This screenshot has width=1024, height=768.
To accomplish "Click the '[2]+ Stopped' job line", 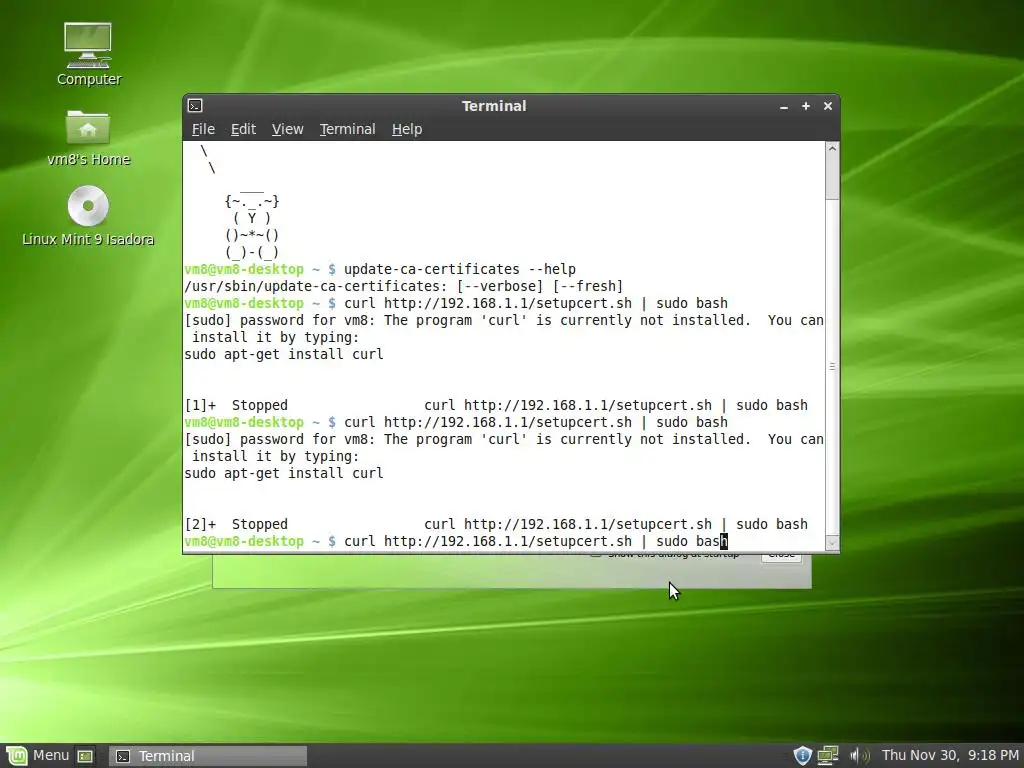I will (496, 524).
